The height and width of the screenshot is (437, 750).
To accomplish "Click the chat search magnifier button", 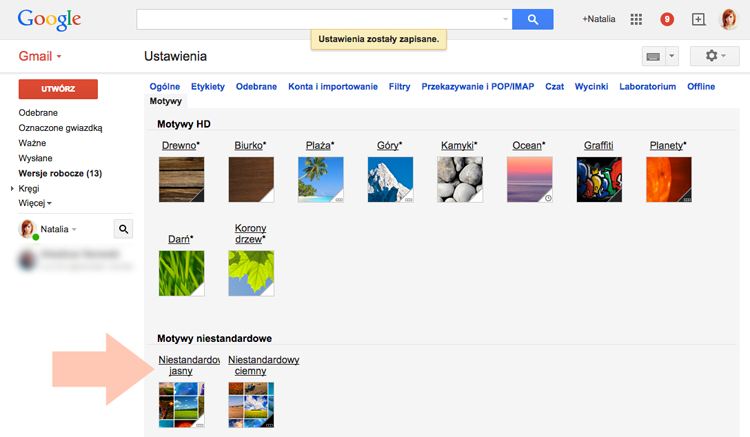I will (x=123, y=229).
